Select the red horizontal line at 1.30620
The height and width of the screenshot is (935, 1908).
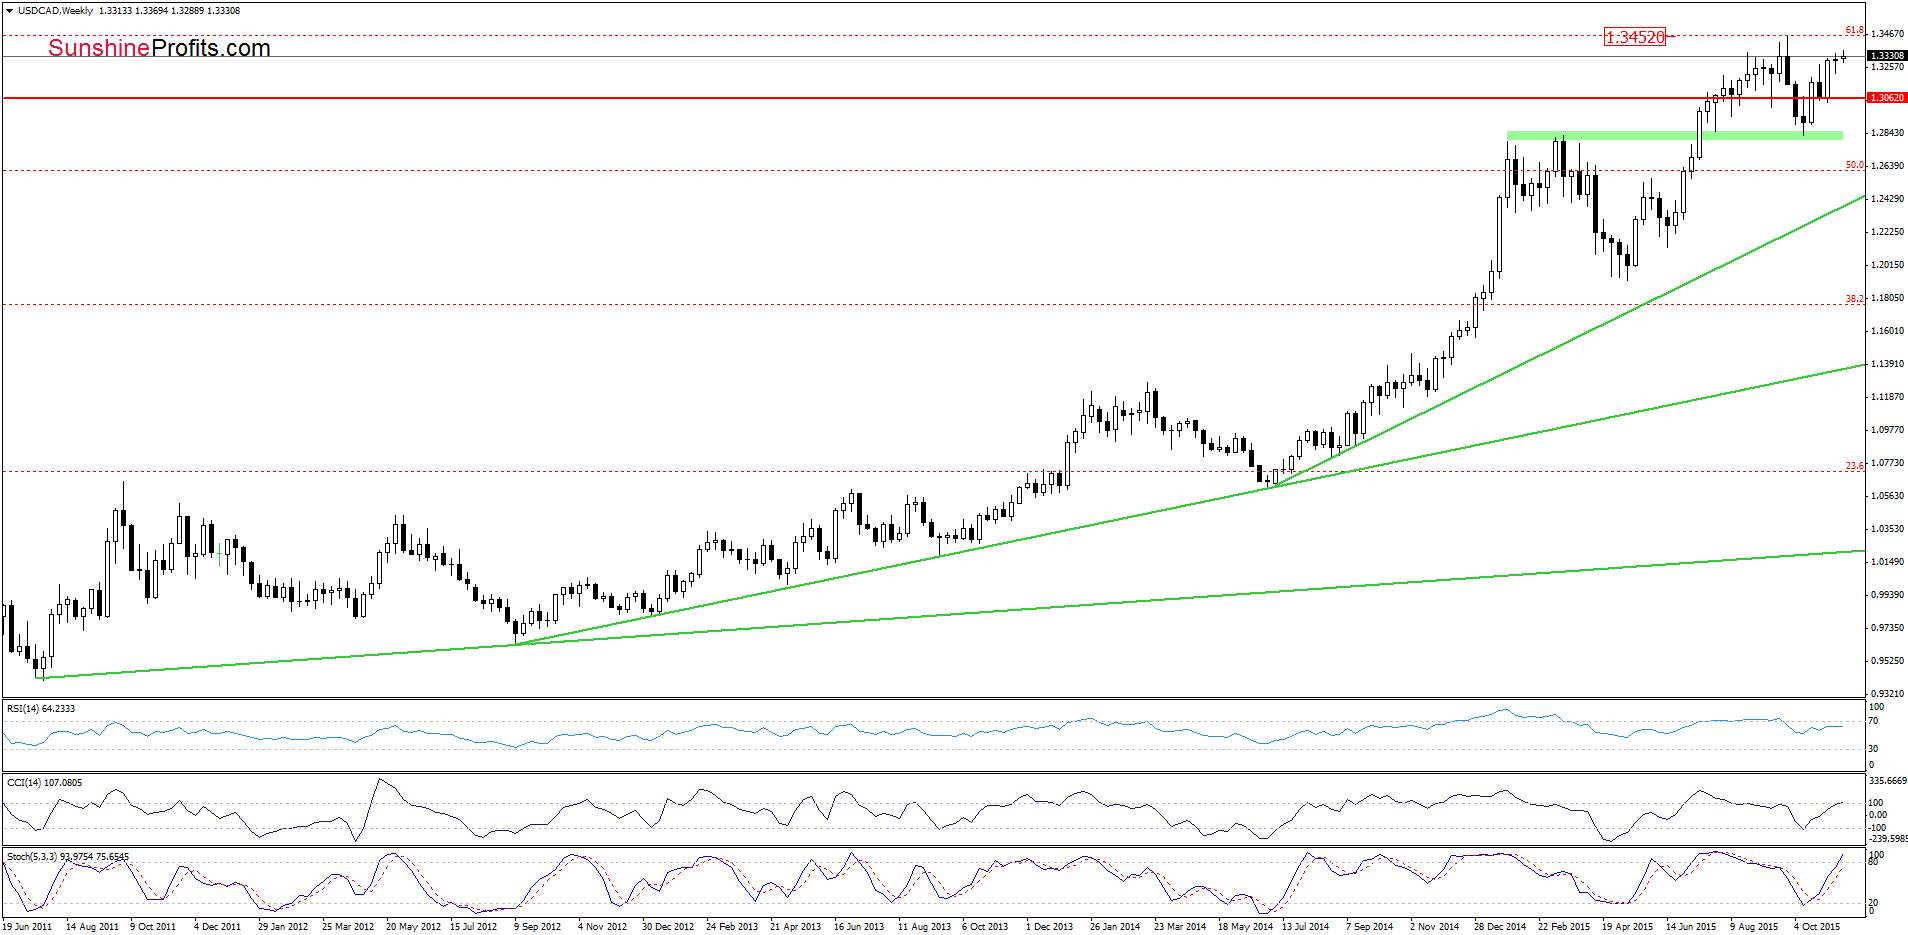click(934, 98)
